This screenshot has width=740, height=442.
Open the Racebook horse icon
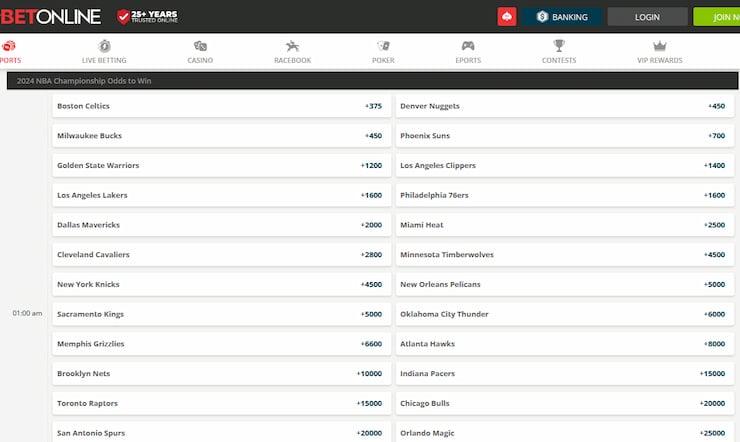292,46
